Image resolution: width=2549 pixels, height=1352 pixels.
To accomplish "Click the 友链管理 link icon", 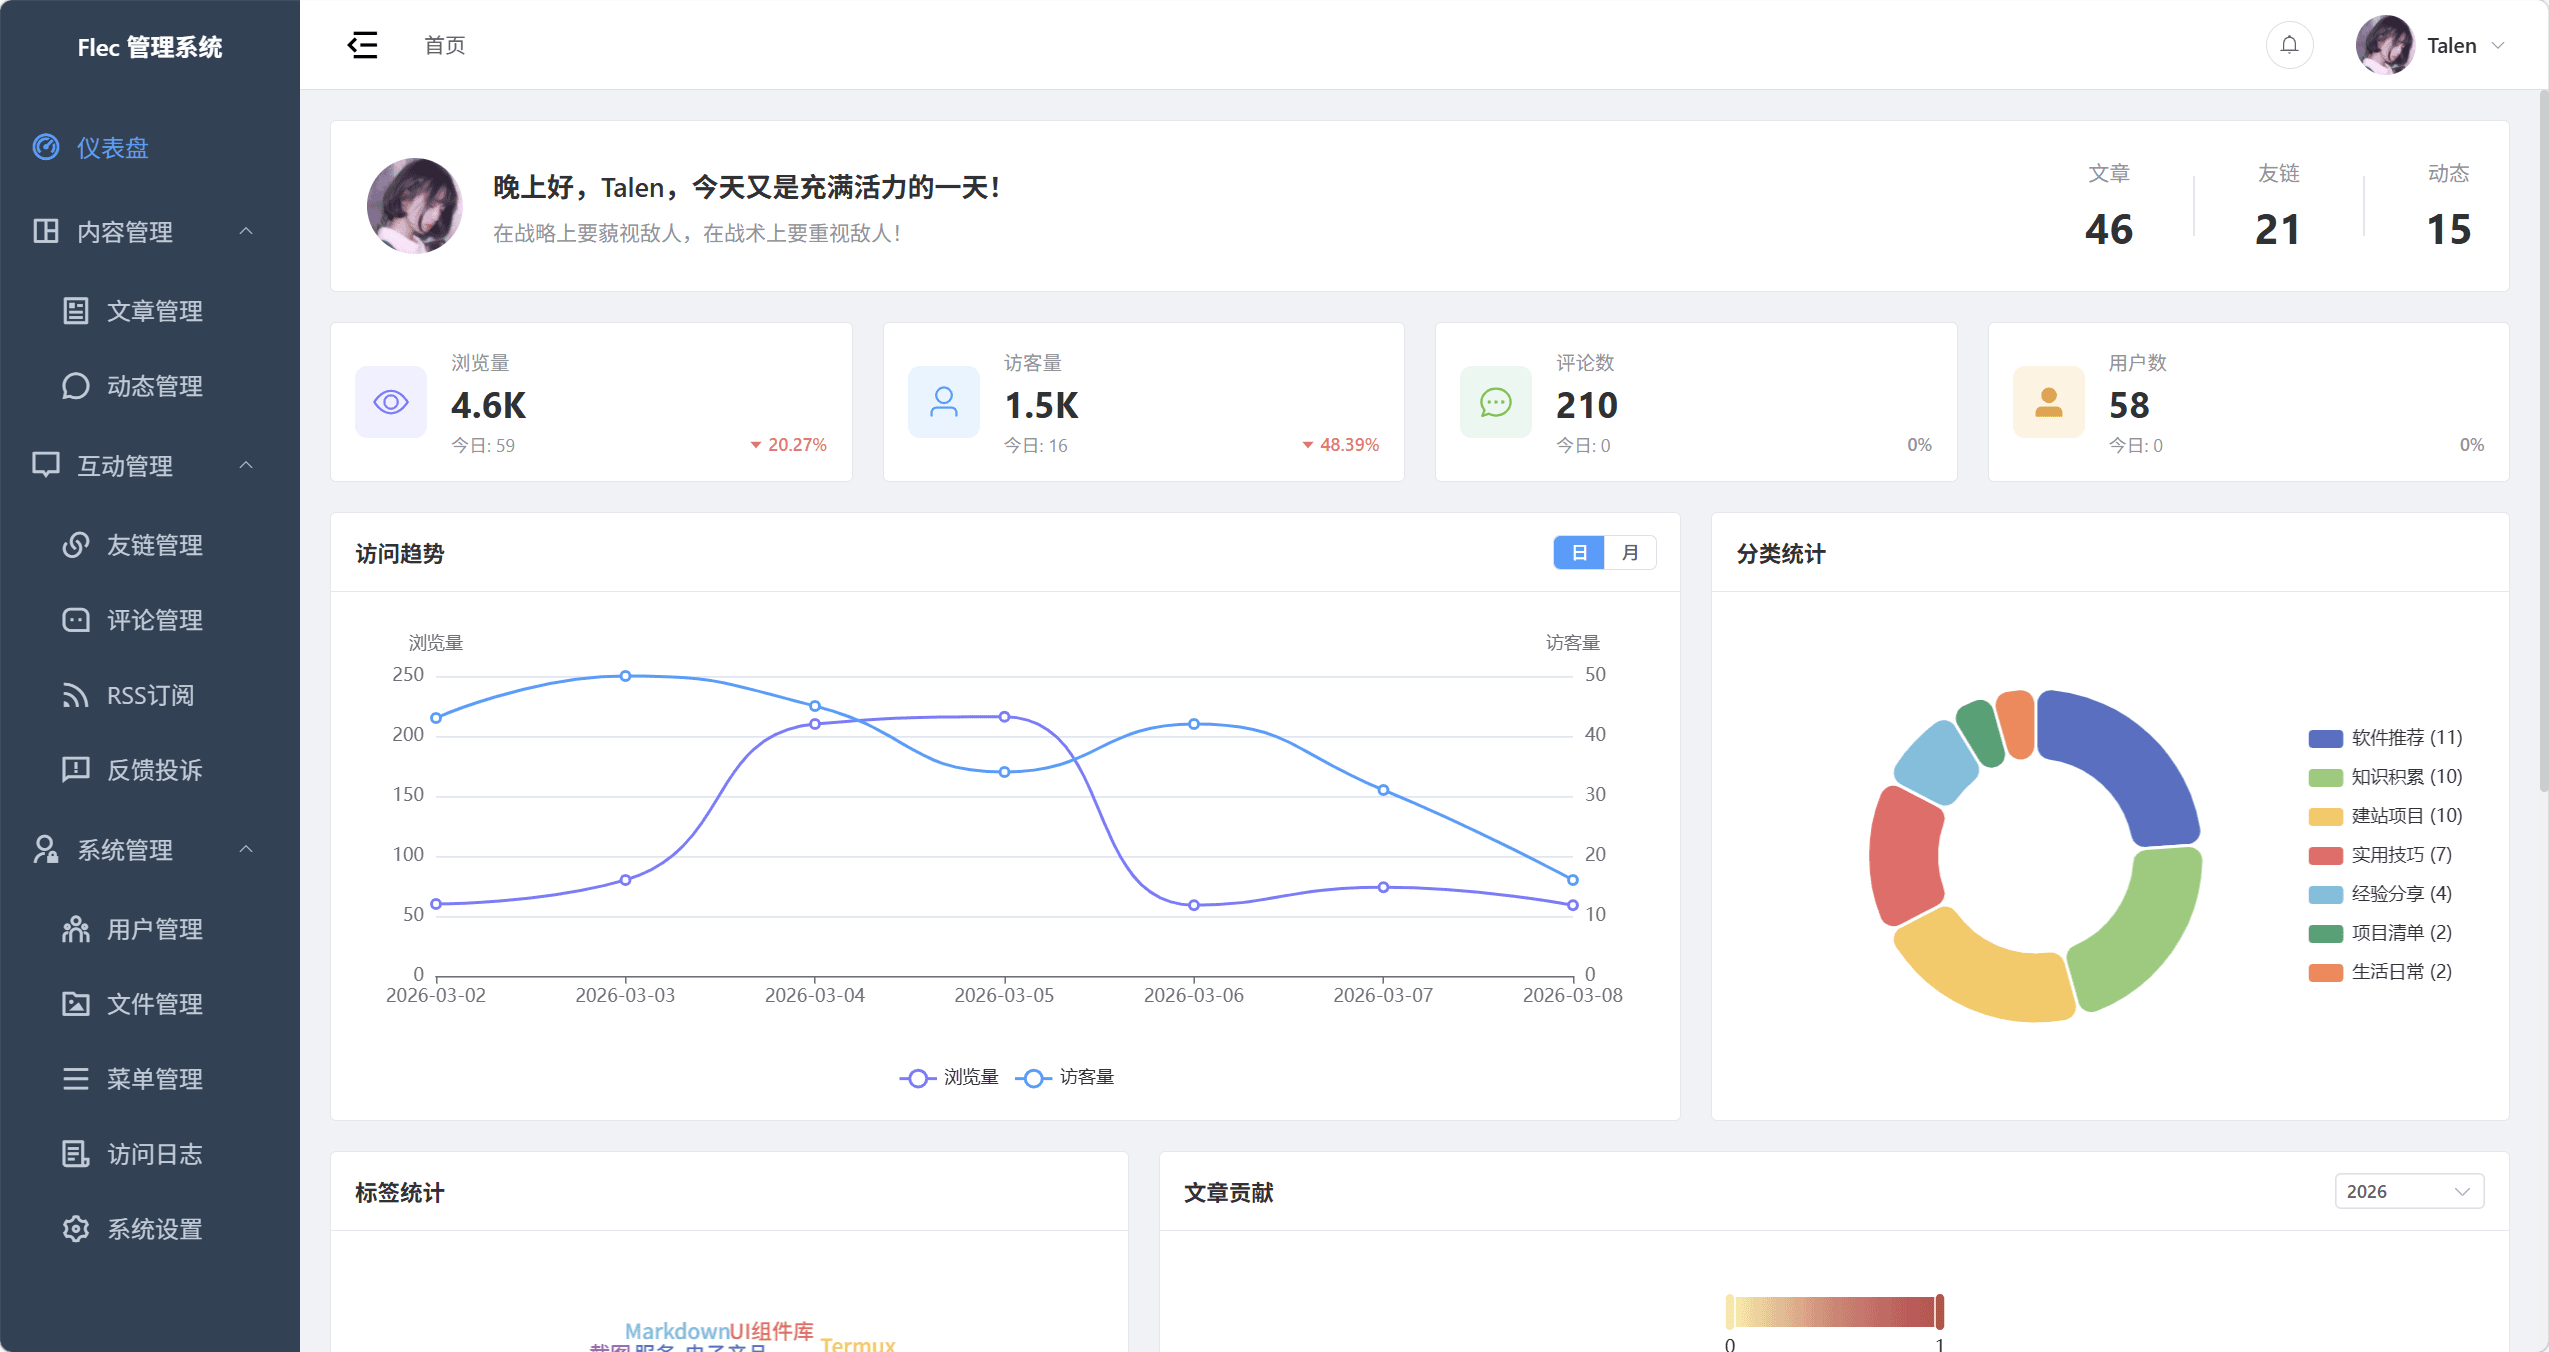I will coord(76,544).
